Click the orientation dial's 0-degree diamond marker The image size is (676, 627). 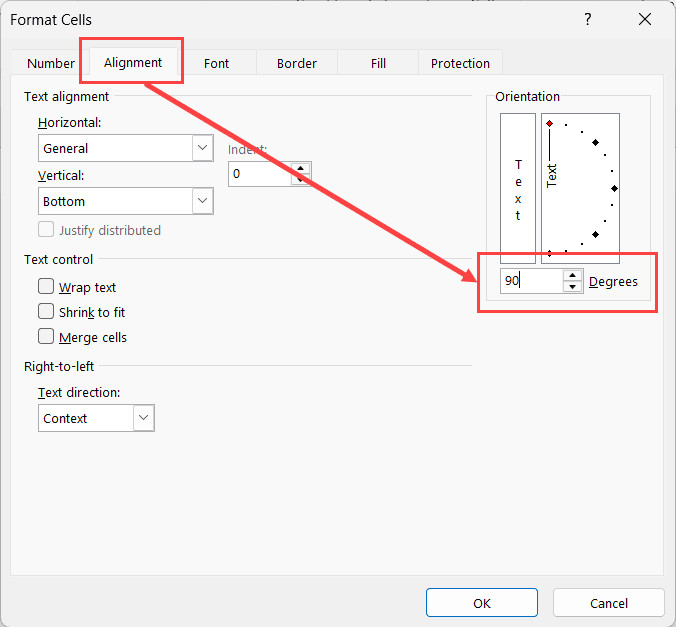tap(614, 188)
